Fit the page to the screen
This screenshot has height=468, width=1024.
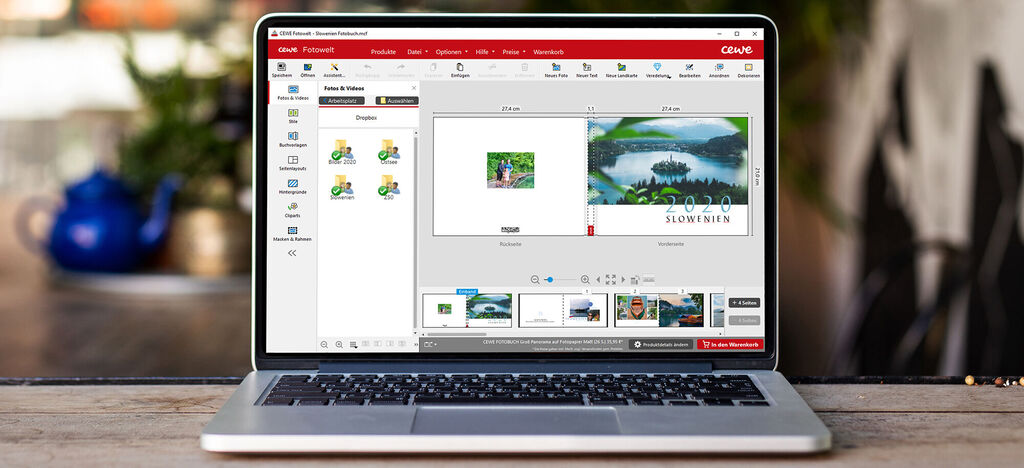point(611,279)
